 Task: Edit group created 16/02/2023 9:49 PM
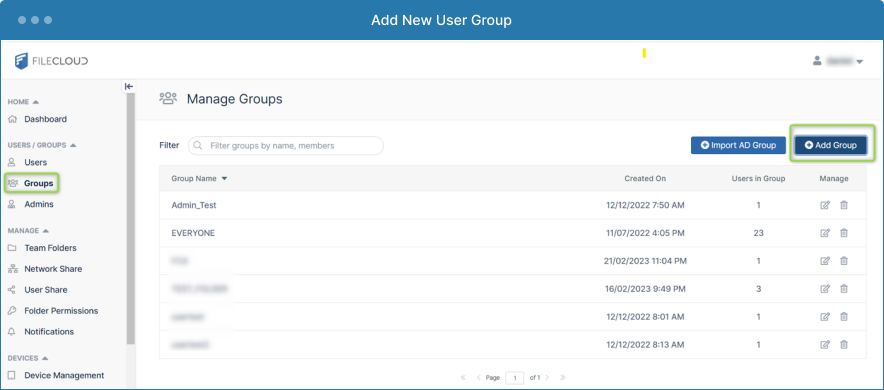tap(825, 289)
